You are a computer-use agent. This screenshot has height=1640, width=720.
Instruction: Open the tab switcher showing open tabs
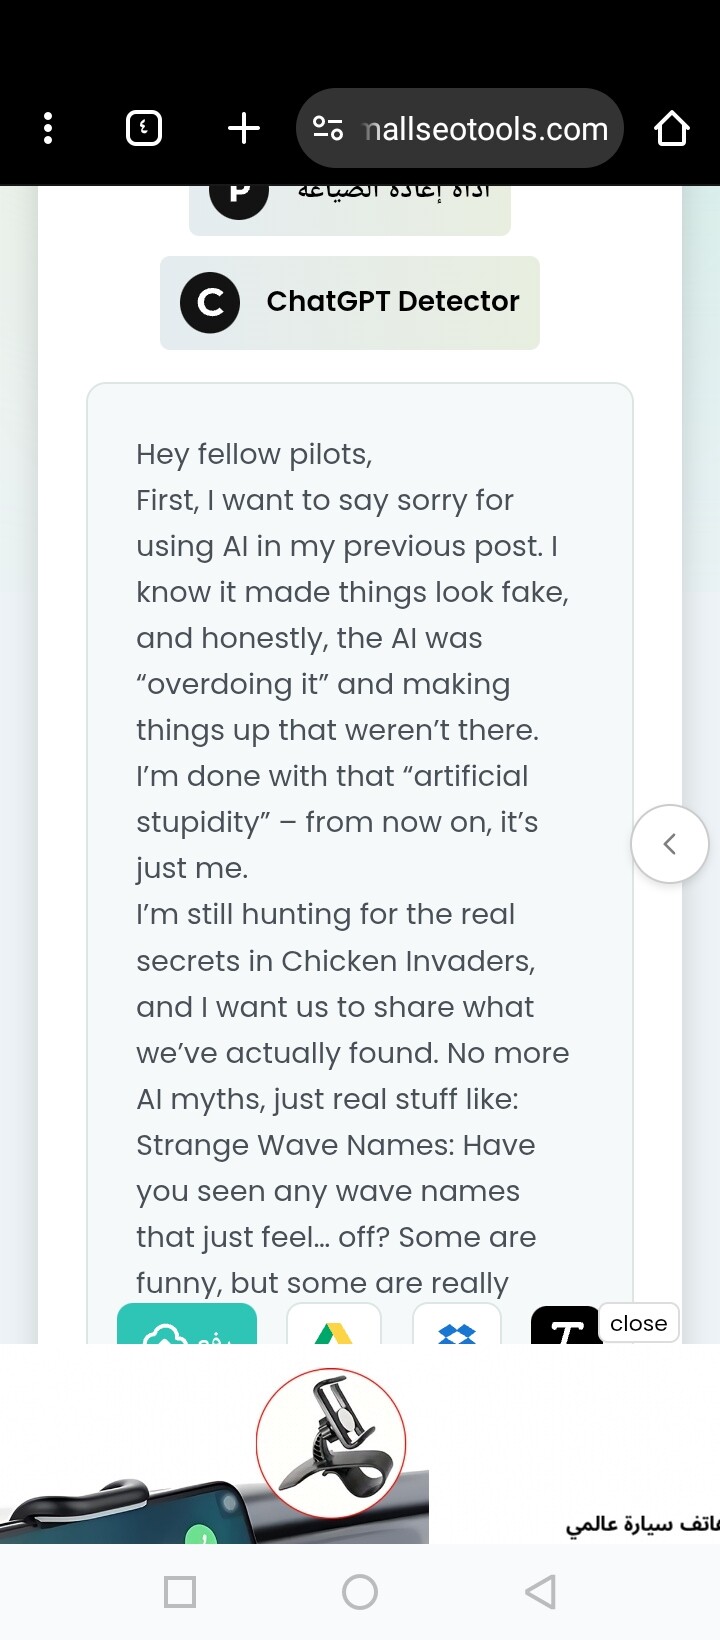144,128
